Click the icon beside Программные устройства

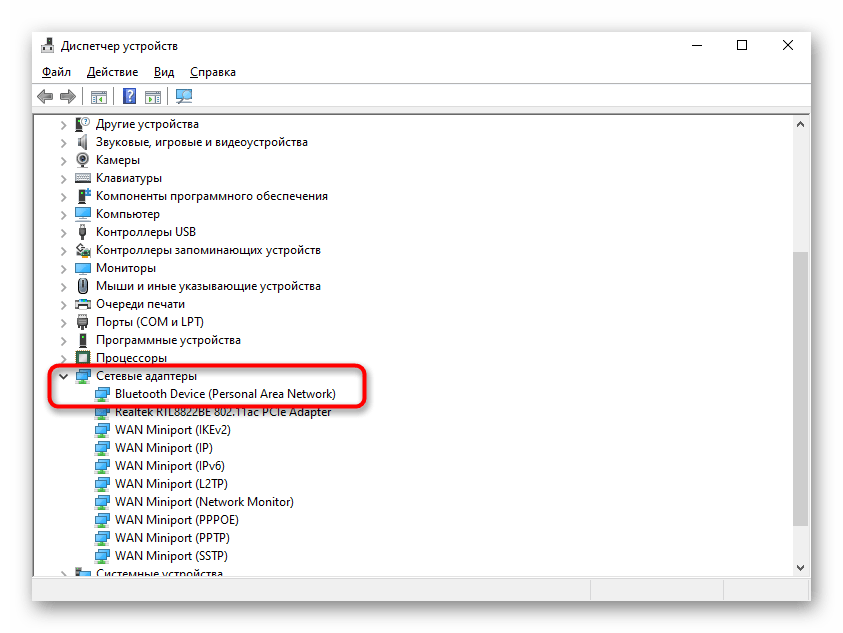click(82, 340)
